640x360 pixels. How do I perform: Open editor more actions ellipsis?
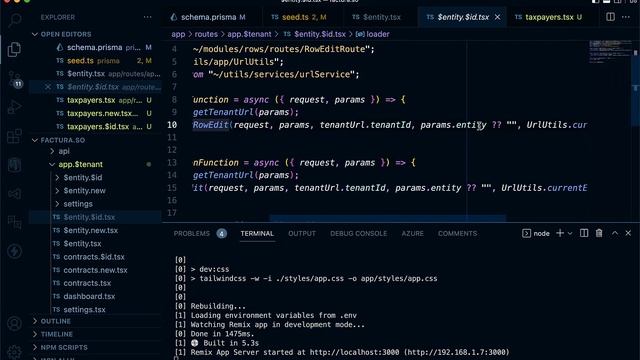[626, 17]
